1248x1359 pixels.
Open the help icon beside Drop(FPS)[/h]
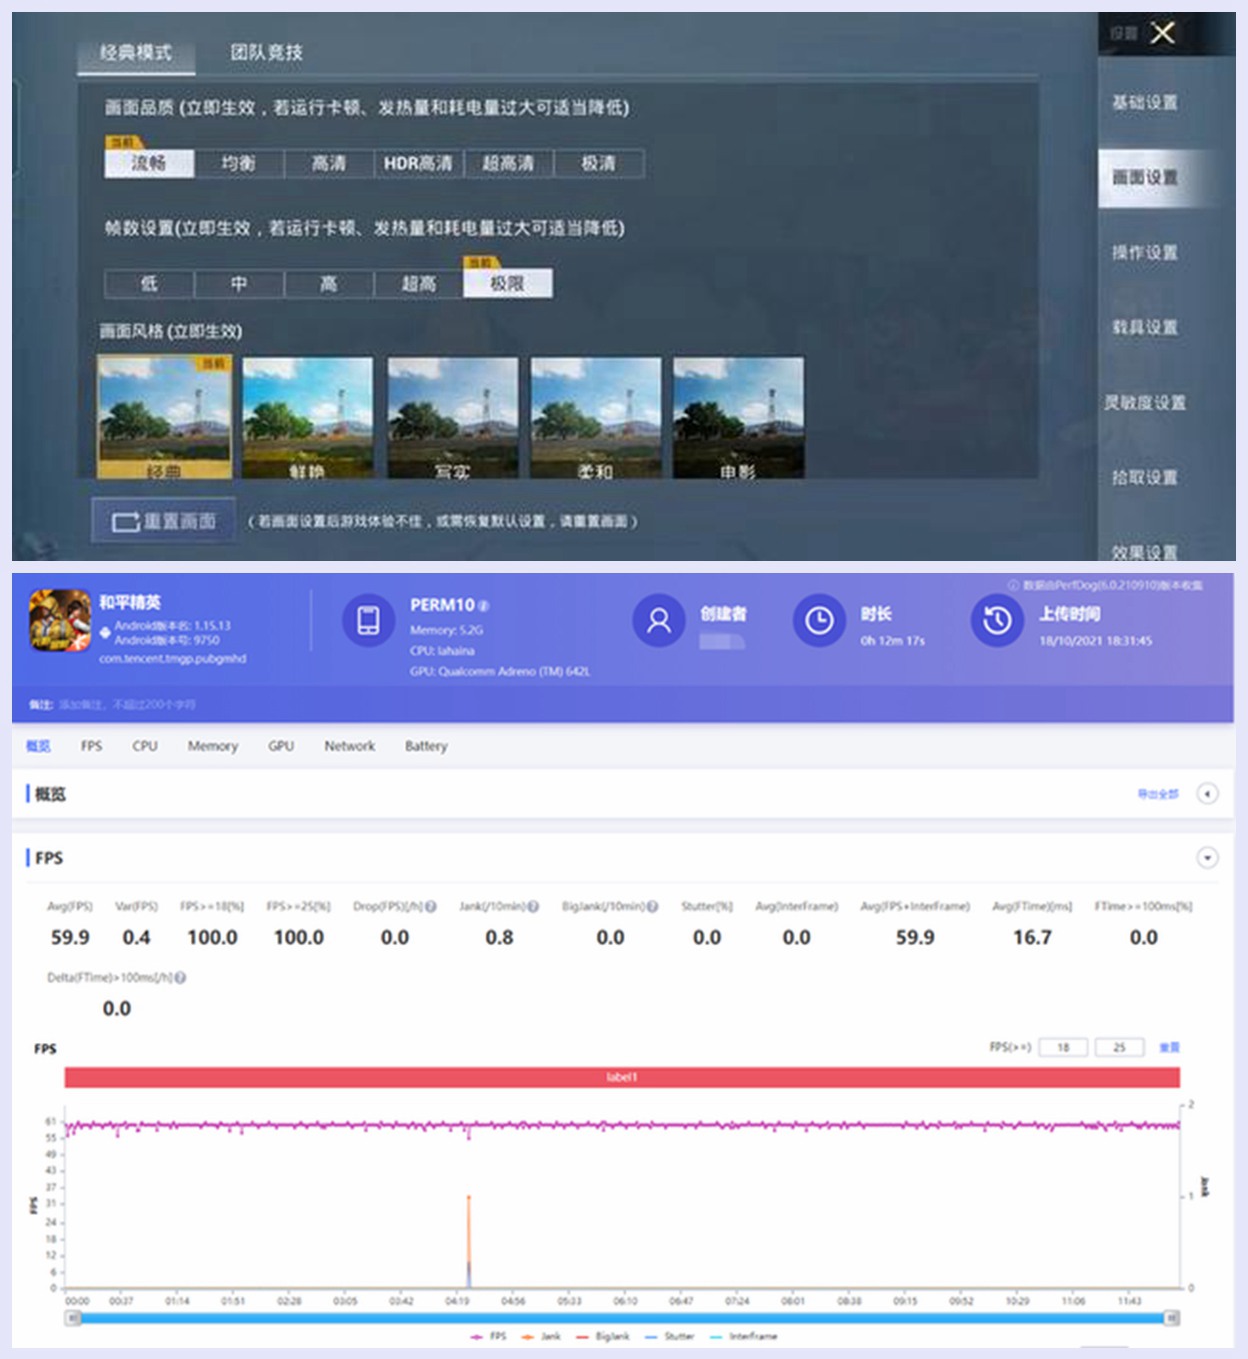click(x=431, y=906)
